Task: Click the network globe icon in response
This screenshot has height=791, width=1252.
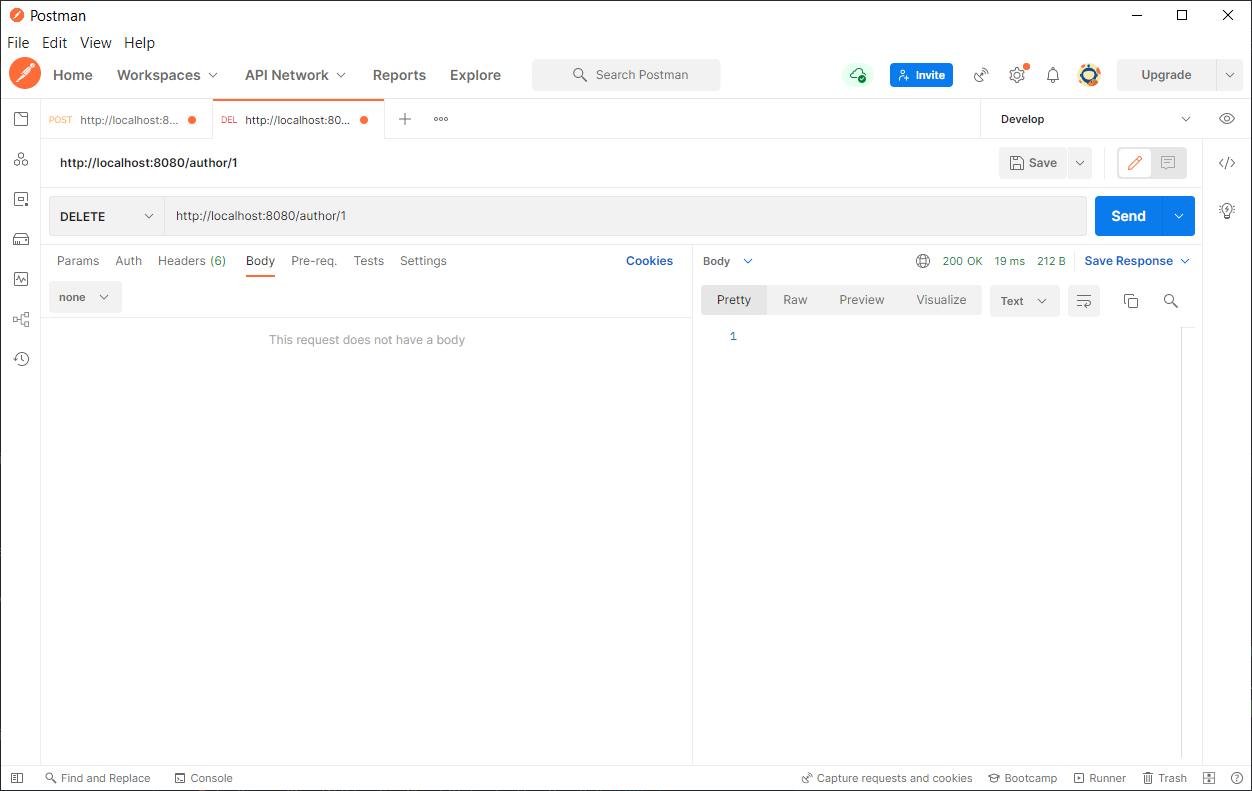Action: click(x=923, y=261)
